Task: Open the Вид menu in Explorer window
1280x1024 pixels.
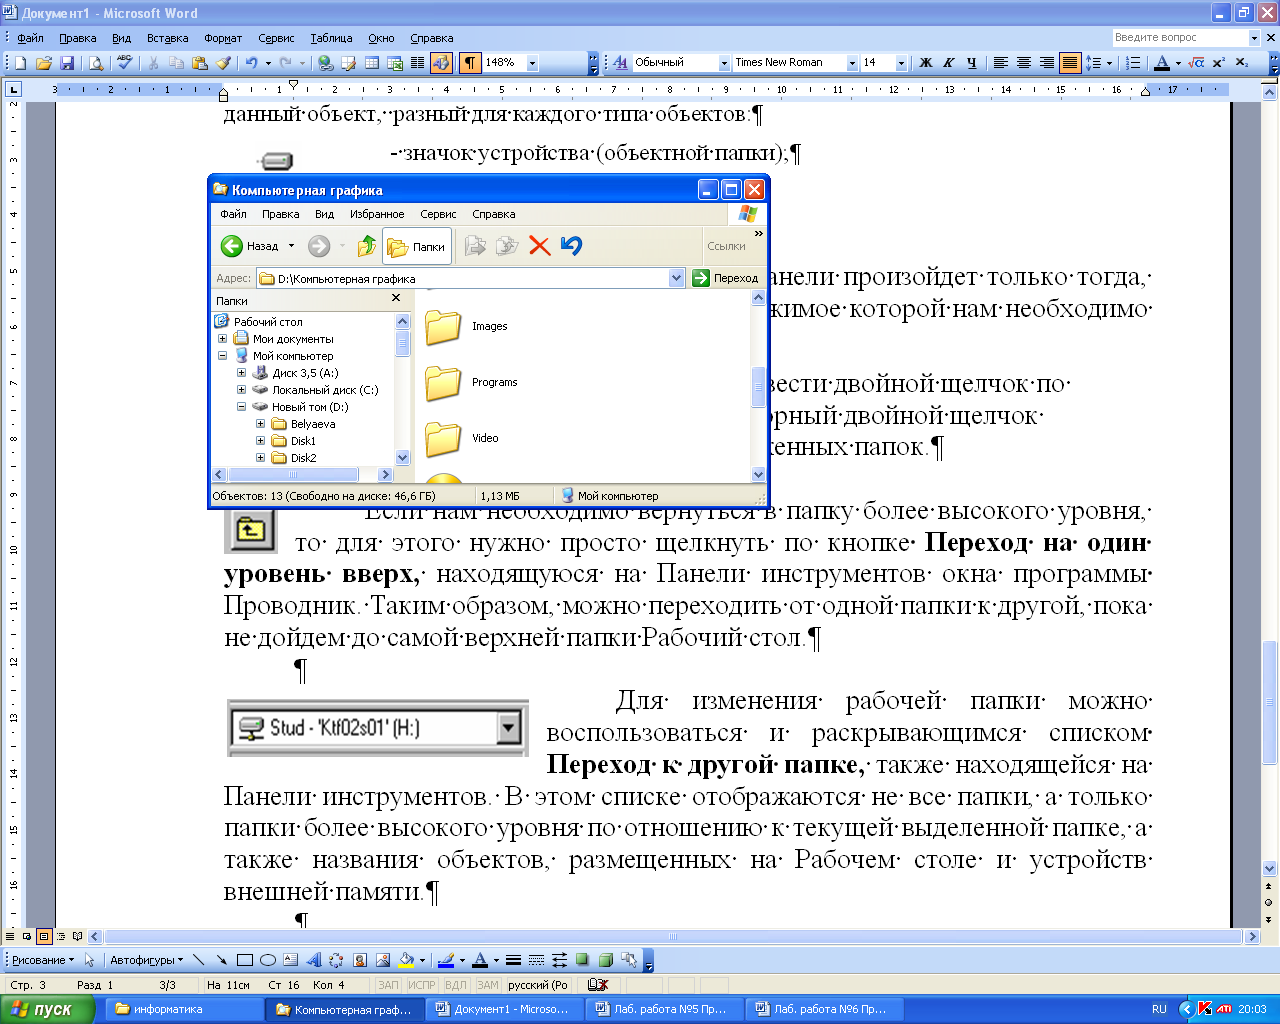Action: click(x=324, y=214)
